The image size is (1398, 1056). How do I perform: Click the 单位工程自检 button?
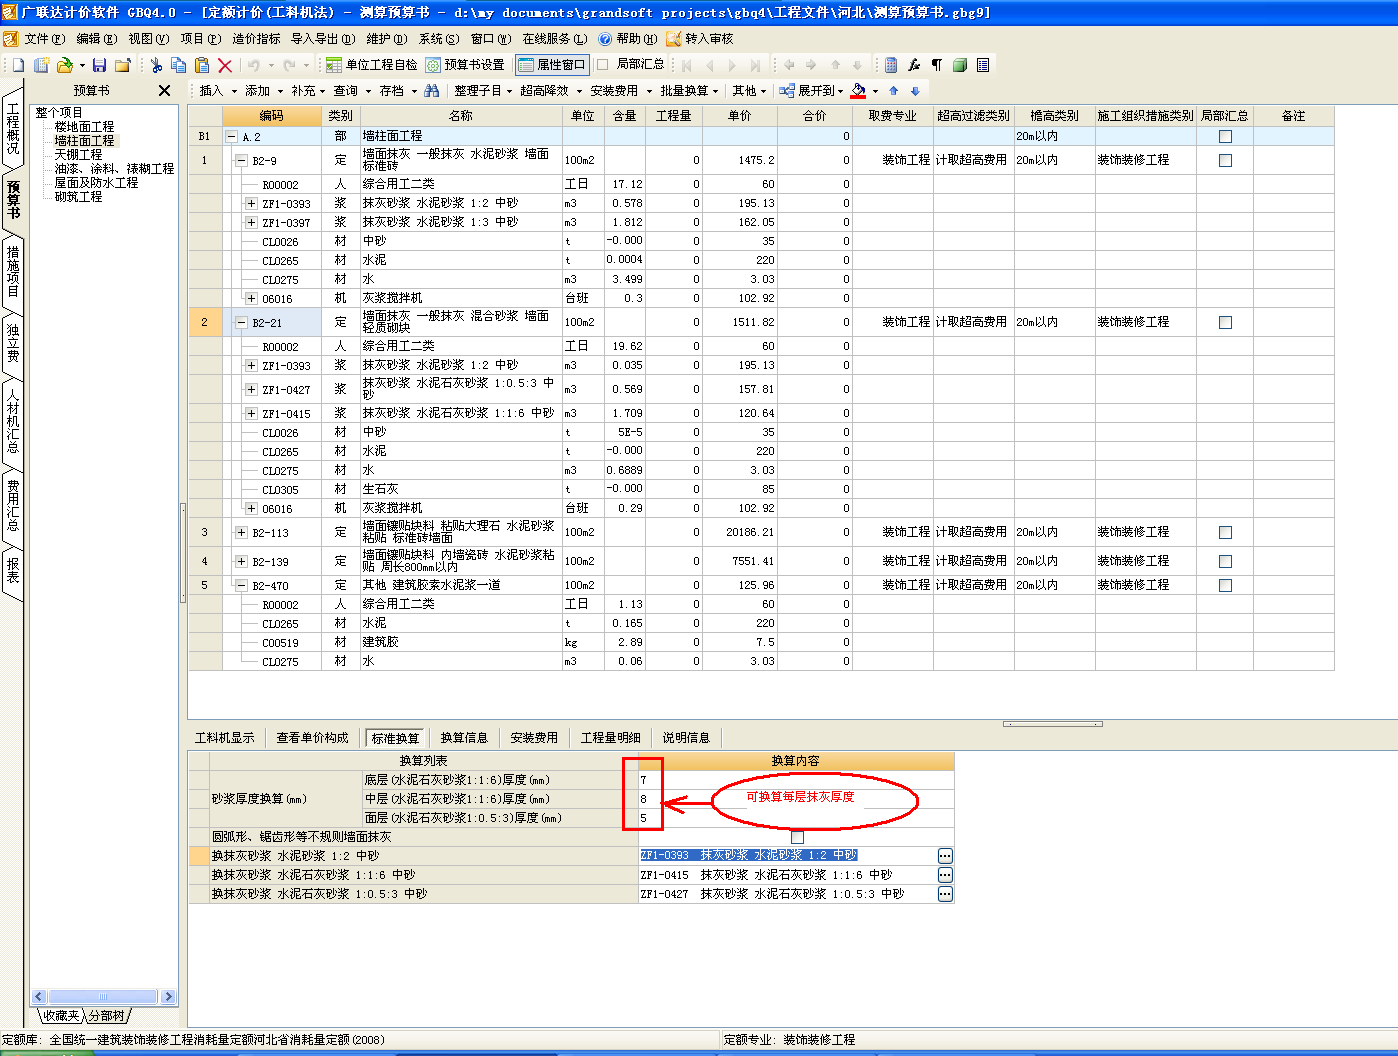(371, 65)
